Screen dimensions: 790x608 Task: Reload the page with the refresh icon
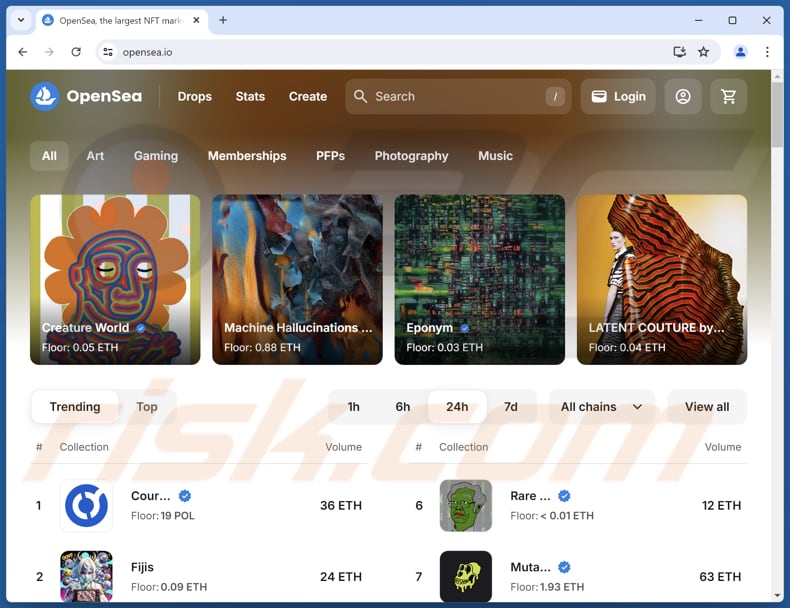(76, 52)
